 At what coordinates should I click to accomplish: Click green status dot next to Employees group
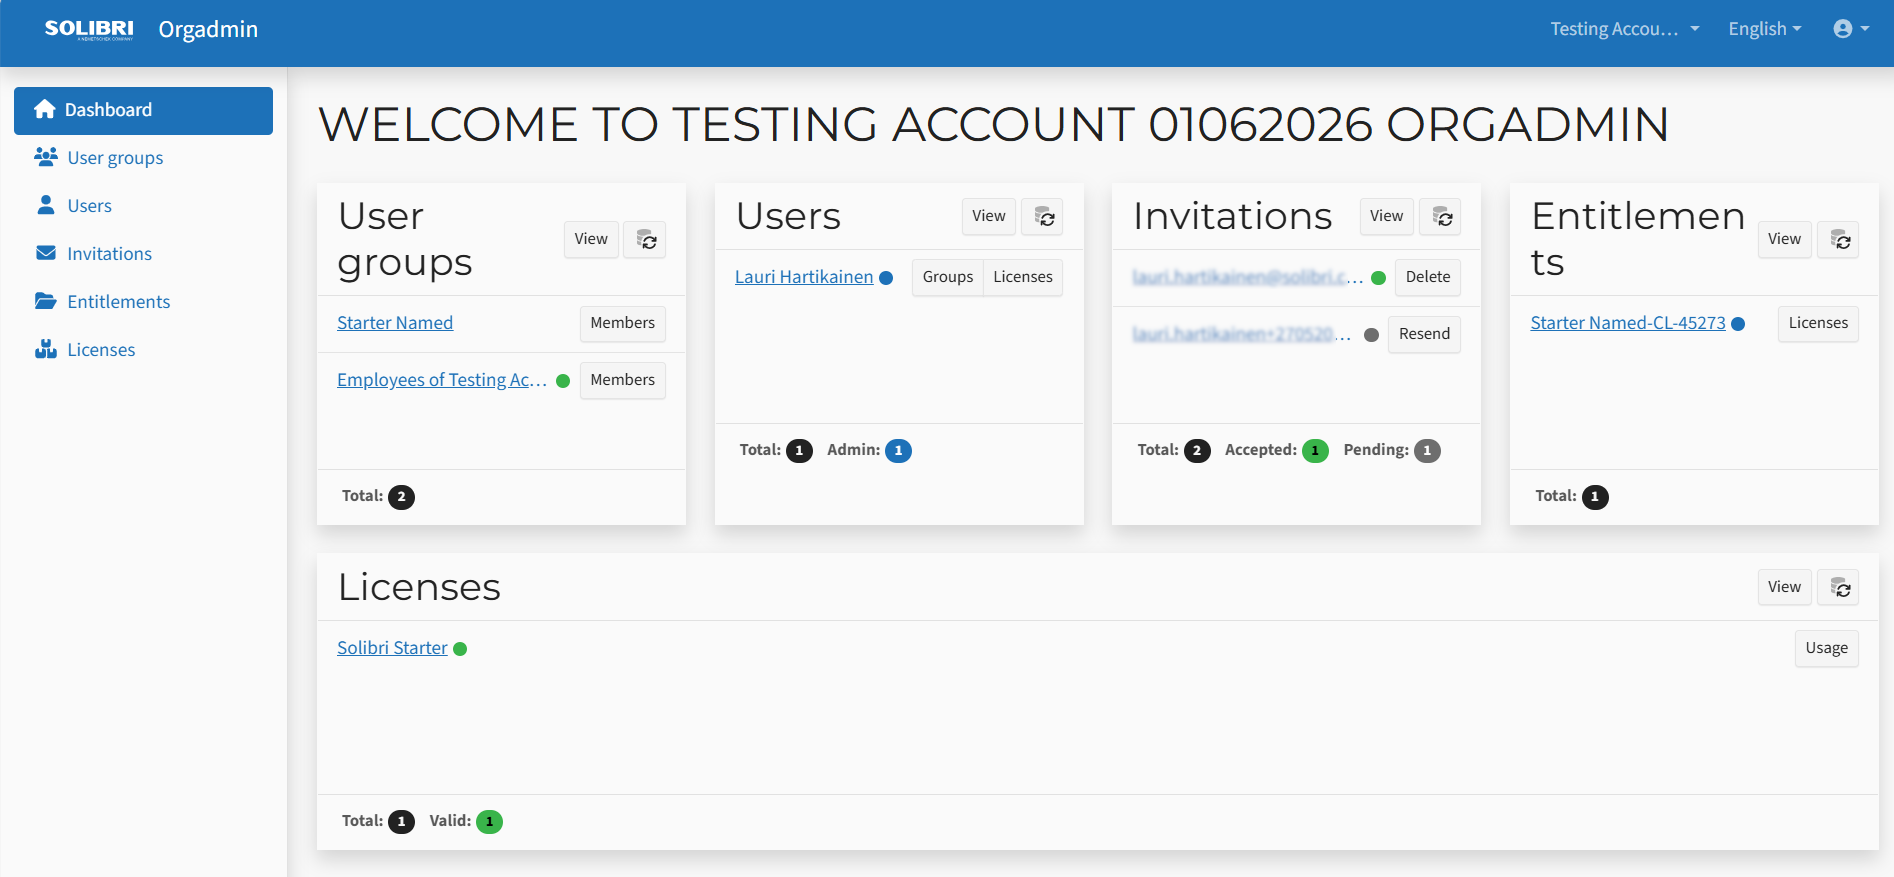[563, 381]
